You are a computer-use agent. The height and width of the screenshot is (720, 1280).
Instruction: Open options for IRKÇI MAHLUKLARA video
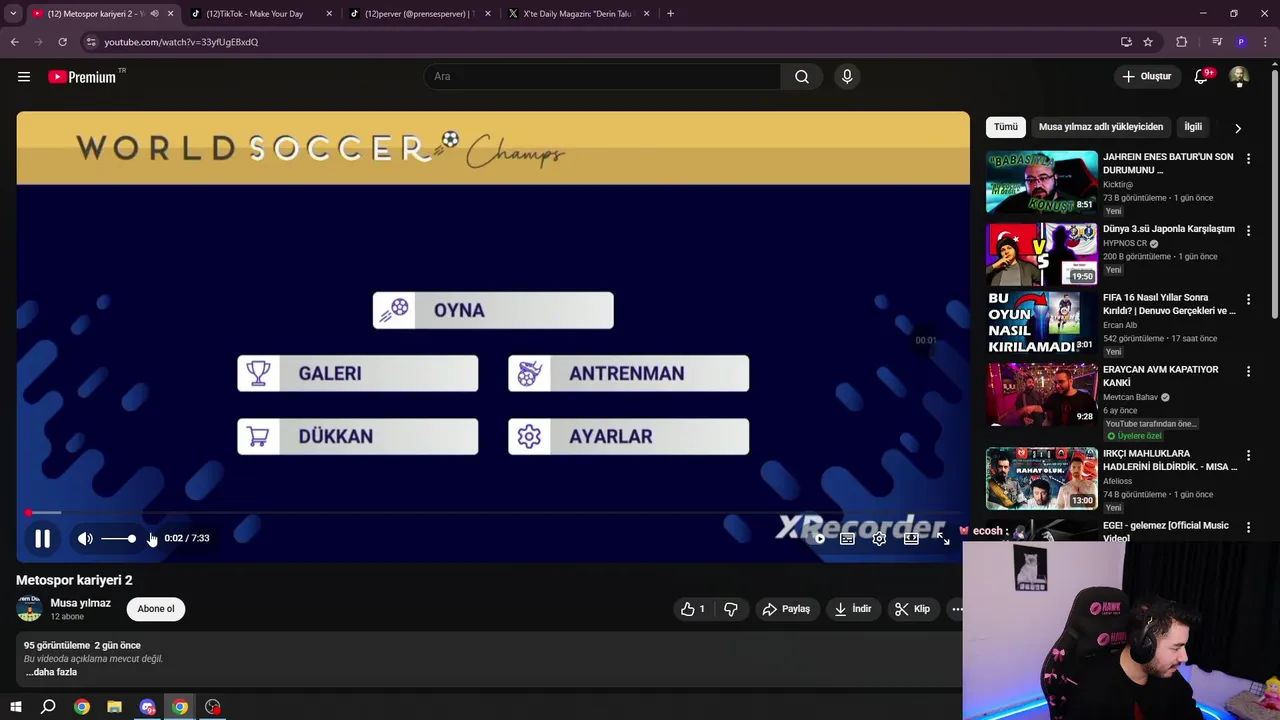click(x=1248, y=456)
